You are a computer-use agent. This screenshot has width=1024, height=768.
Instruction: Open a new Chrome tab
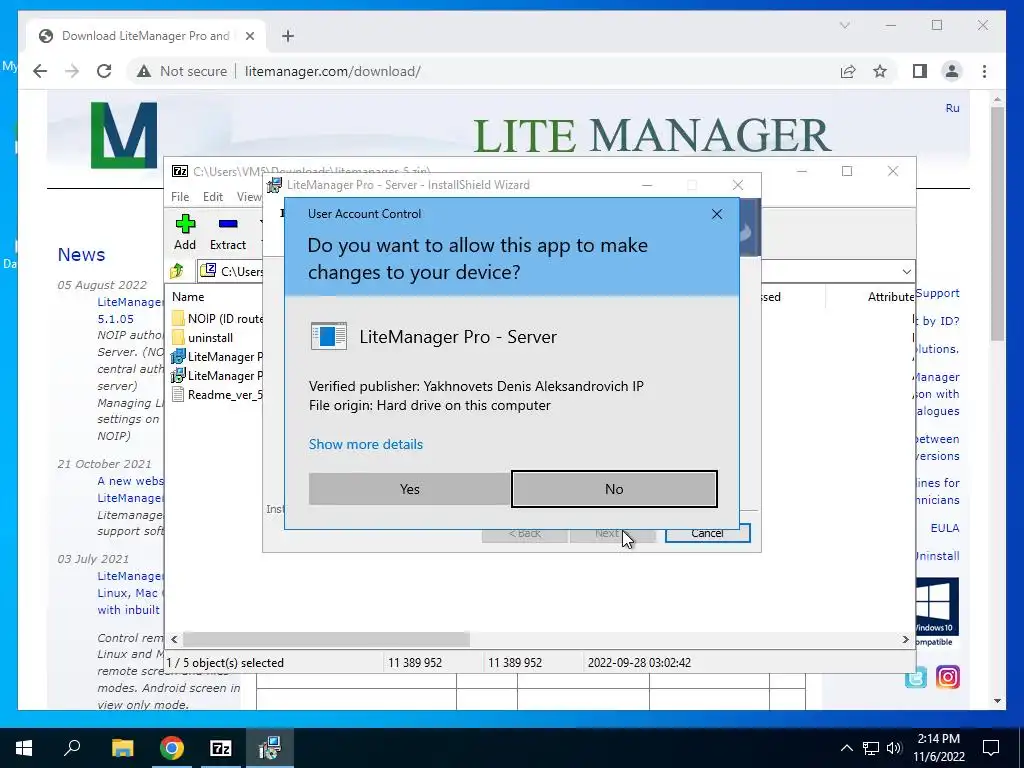(x=288, y=36)
